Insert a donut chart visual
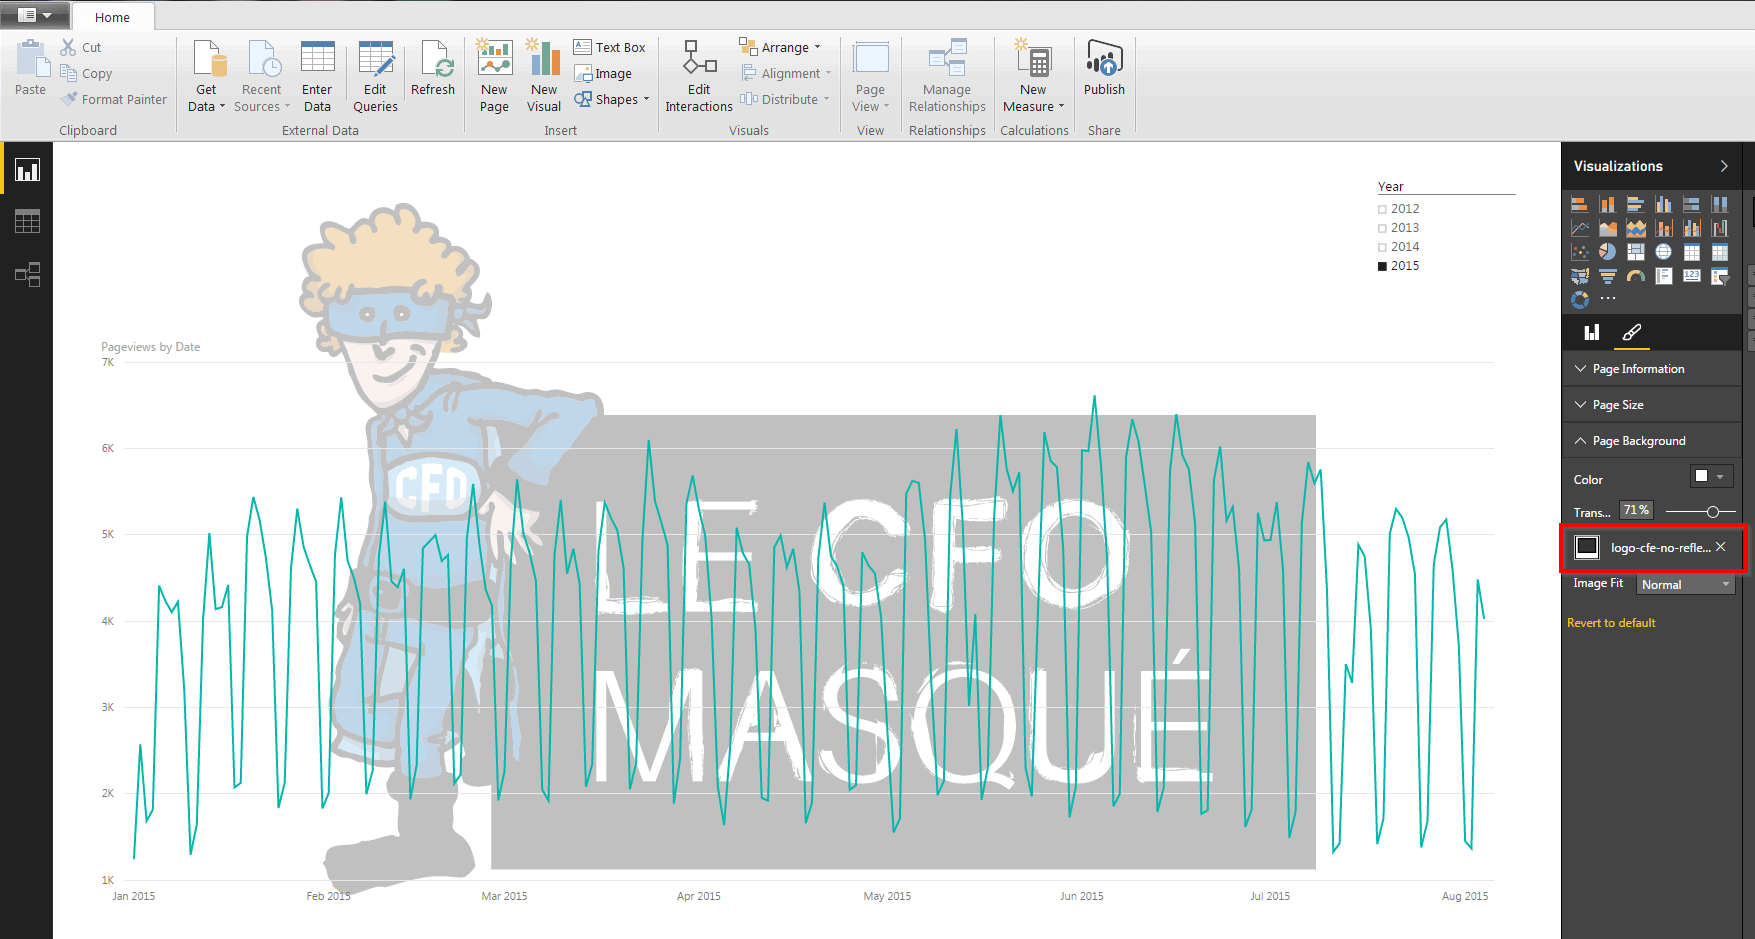The image size is (1755, 939). (x=1580, y=299)
